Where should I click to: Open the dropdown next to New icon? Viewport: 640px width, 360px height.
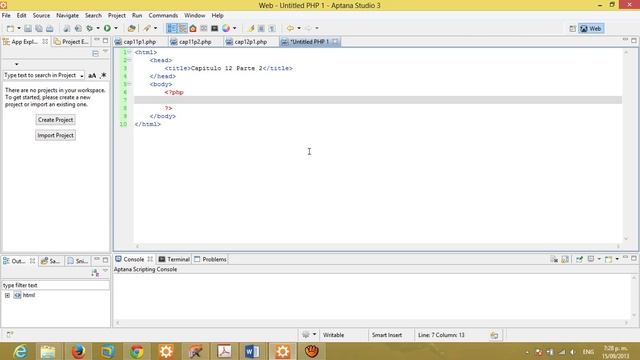click(x=19, y=28)
